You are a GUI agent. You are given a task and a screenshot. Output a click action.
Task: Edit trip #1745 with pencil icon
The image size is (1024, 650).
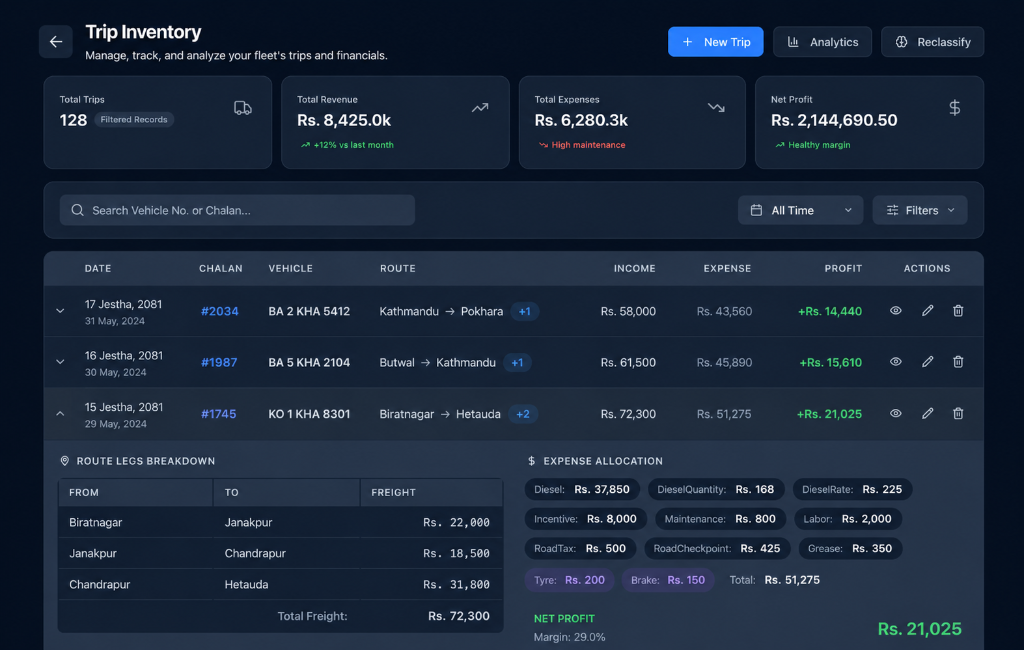(x=927, y=414)
